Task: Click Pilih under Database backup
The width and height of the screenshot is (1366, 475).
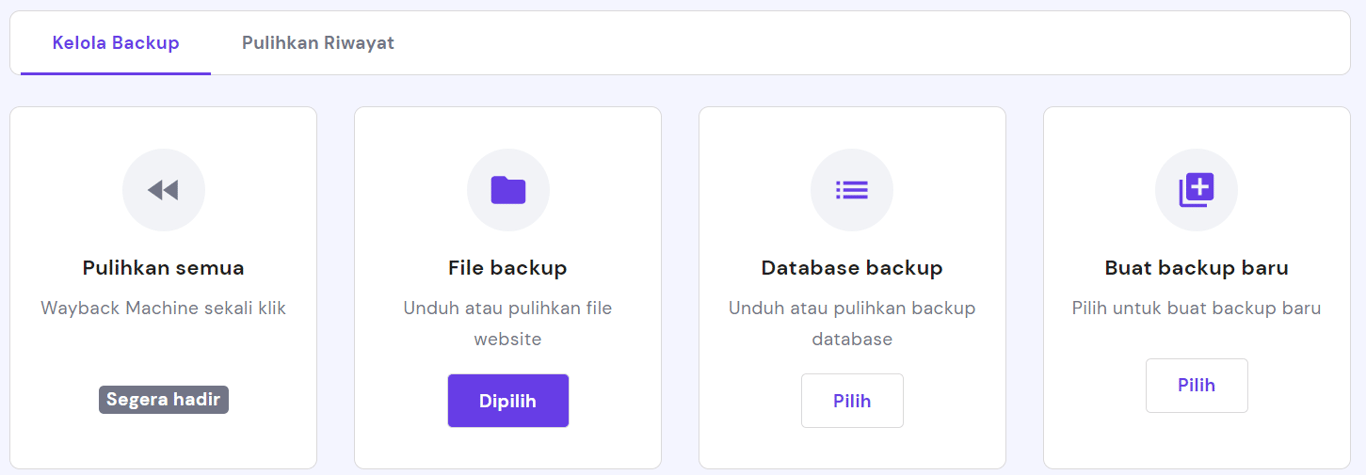Action: click(852, 401)
